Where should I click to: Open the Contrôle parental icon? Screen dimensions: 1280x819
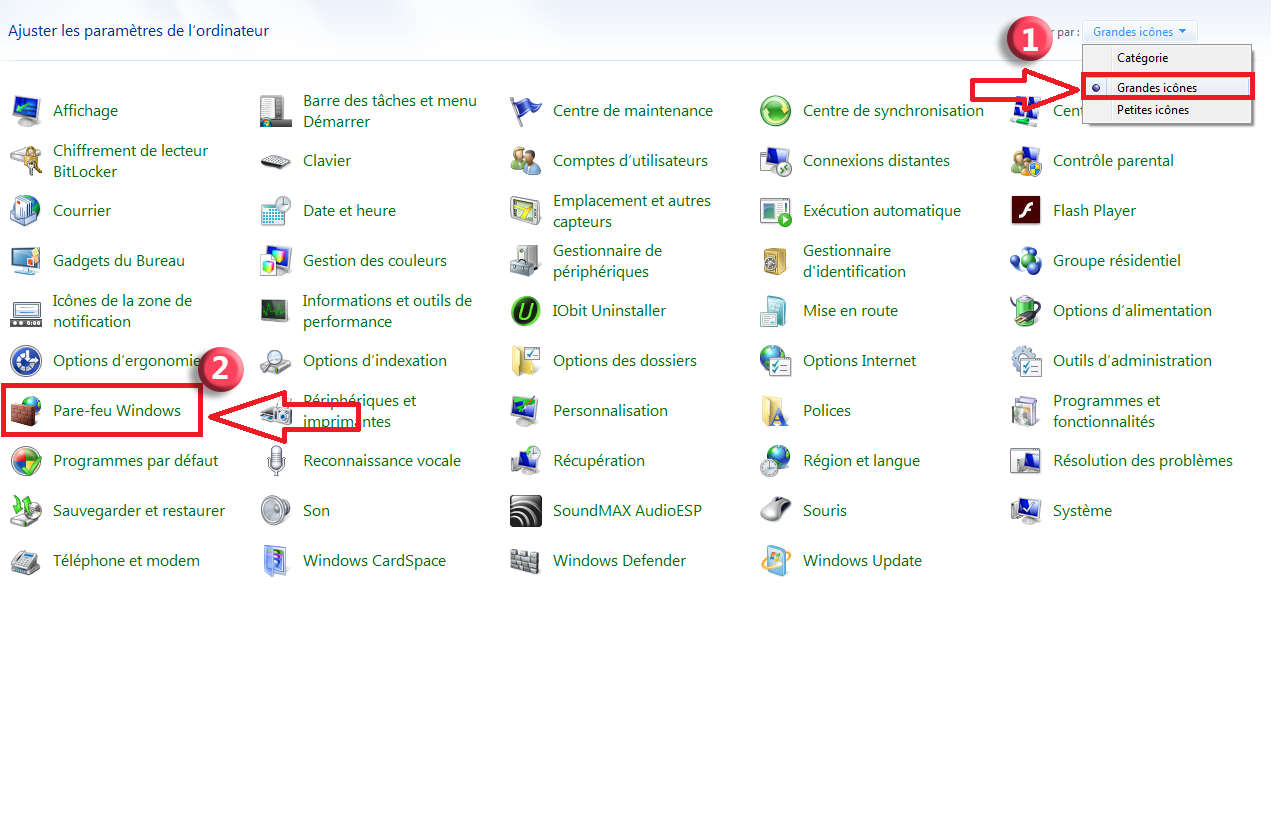[x=1025, y=160]
